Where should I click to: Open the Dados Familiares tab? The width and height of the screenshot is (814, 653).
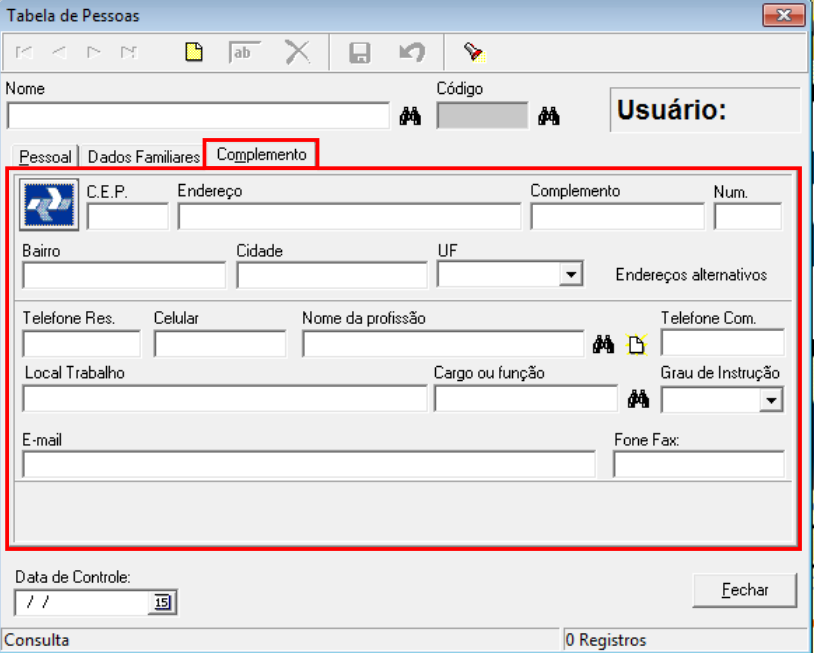point(143,157)
